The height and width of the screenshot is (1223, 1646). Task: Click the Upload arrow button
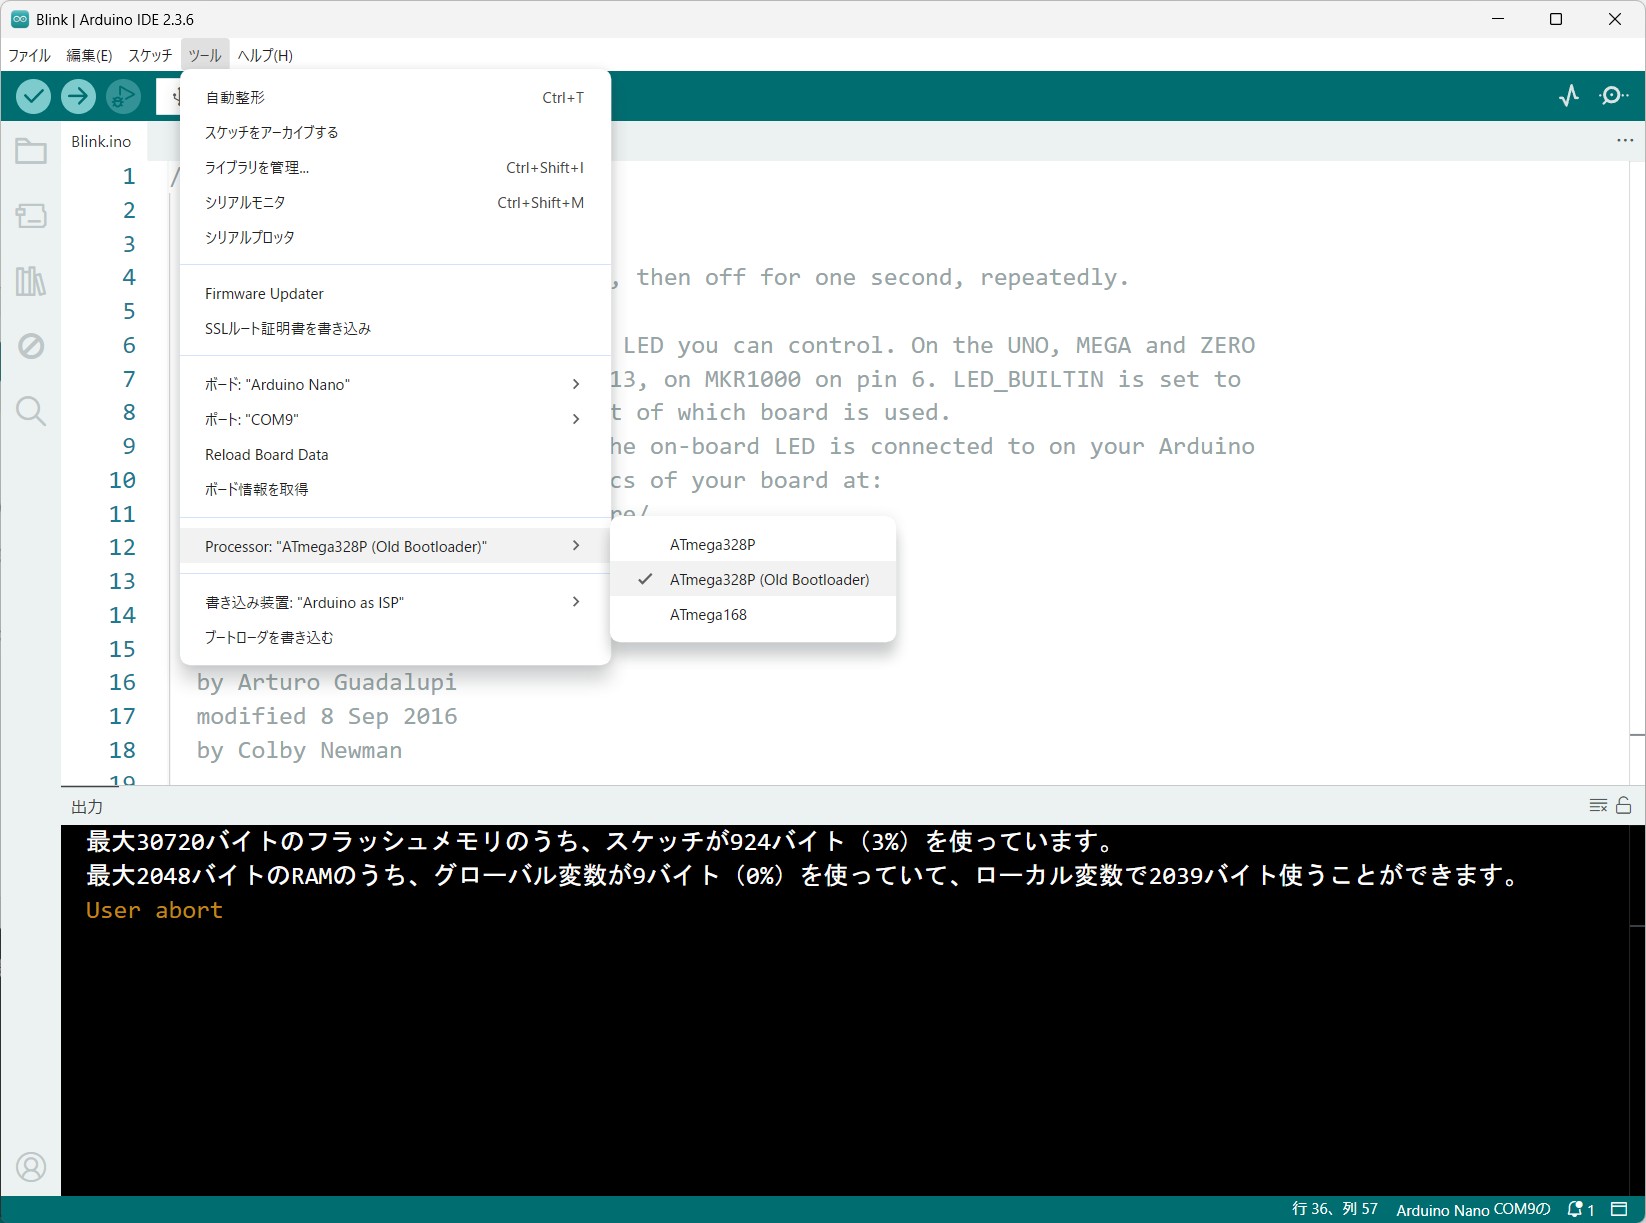(78, 96)
